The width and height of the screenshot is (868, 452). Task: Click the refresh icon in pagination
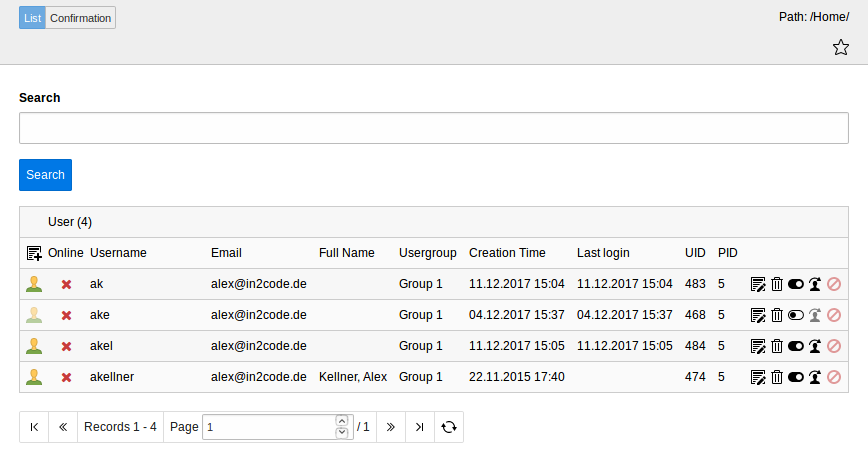[x=449, y=427]
